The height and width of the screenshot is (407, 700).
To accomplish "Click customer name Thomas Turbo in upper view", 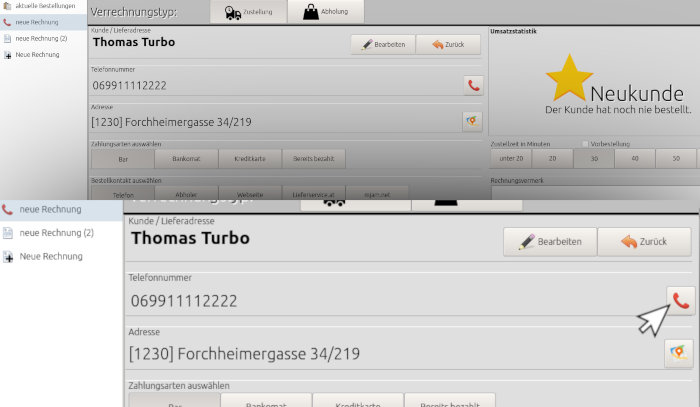I will tap(134, 42).
